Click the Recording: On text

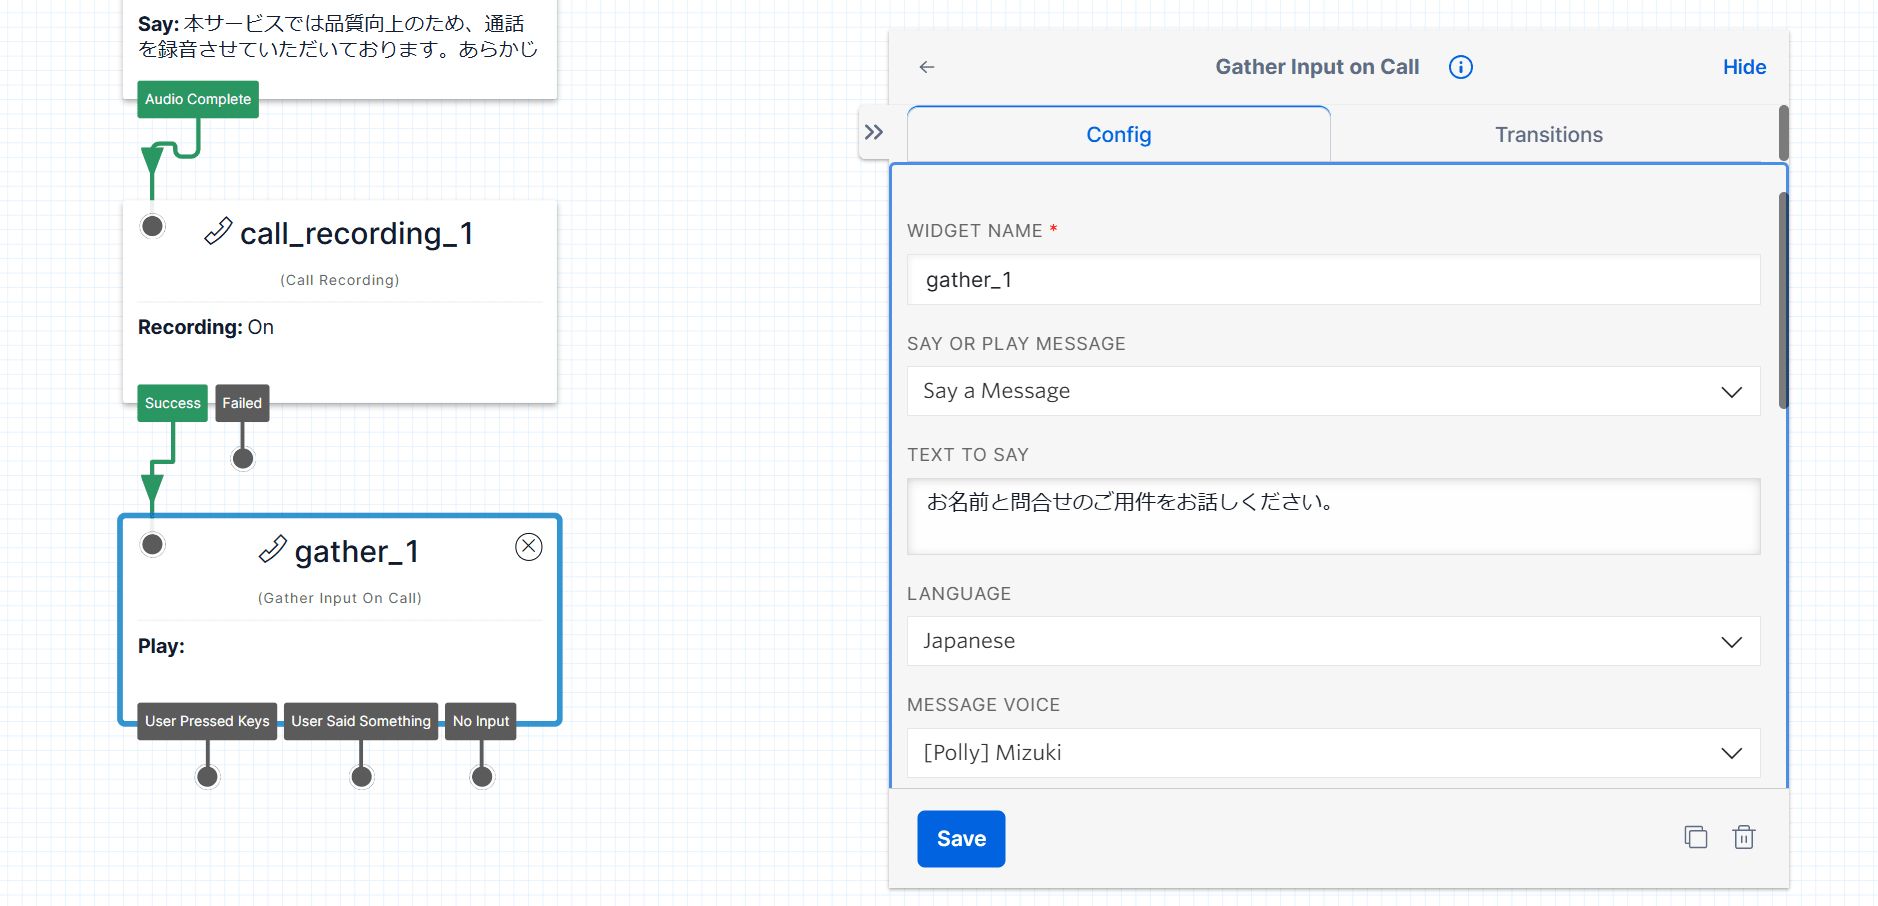coord(206,327)
